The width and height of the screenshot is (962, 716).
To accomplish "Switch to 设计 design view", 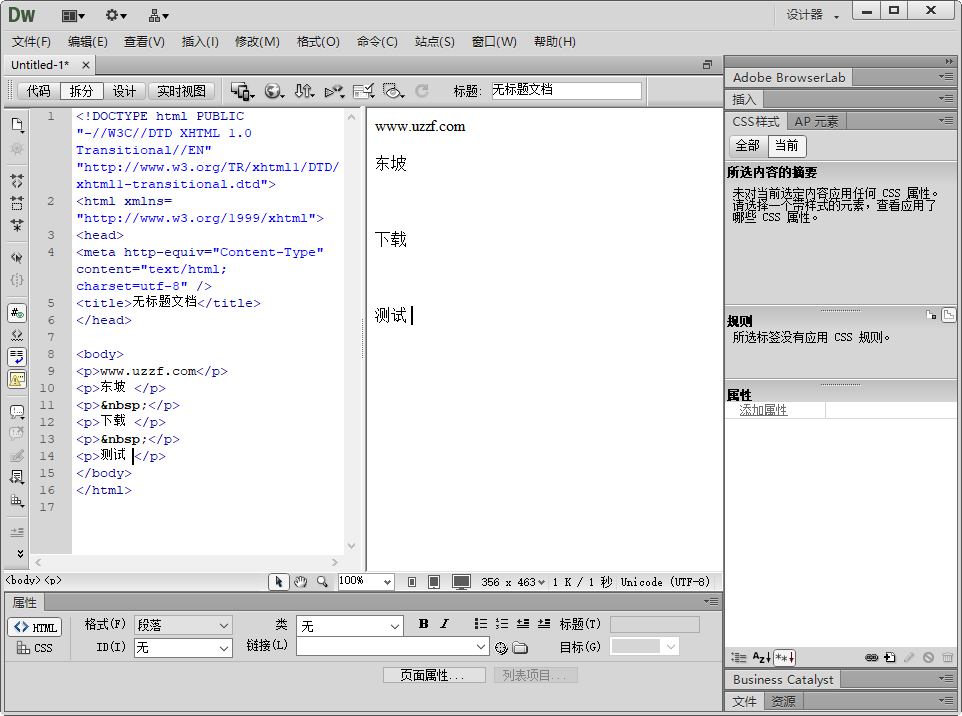I will pos(124,91).
